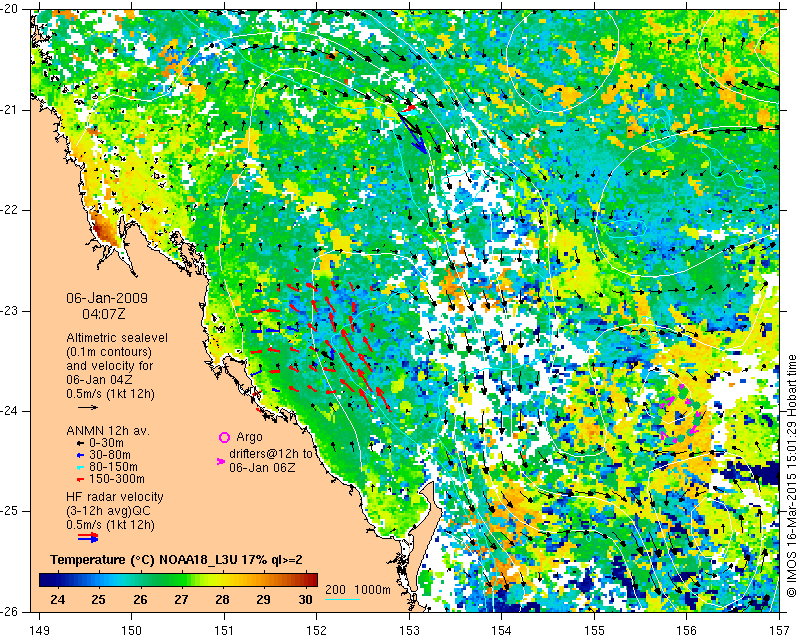Click the colorbar tick label '29'
The image size is (800, 640).
pos(263,599)
